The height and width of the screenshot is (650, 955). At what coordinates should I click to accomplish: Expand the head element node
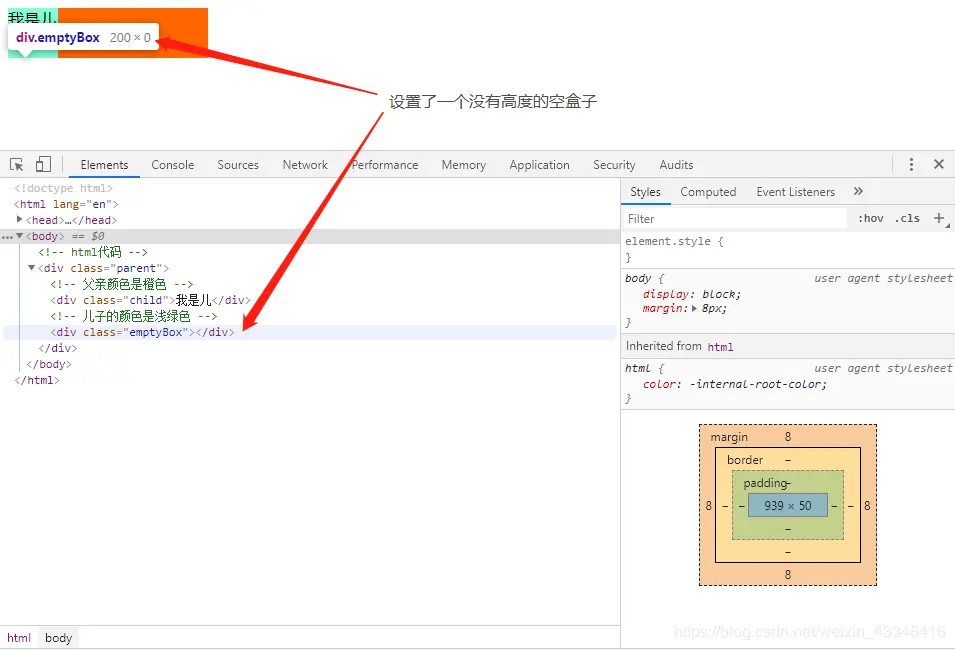[19, 219]
